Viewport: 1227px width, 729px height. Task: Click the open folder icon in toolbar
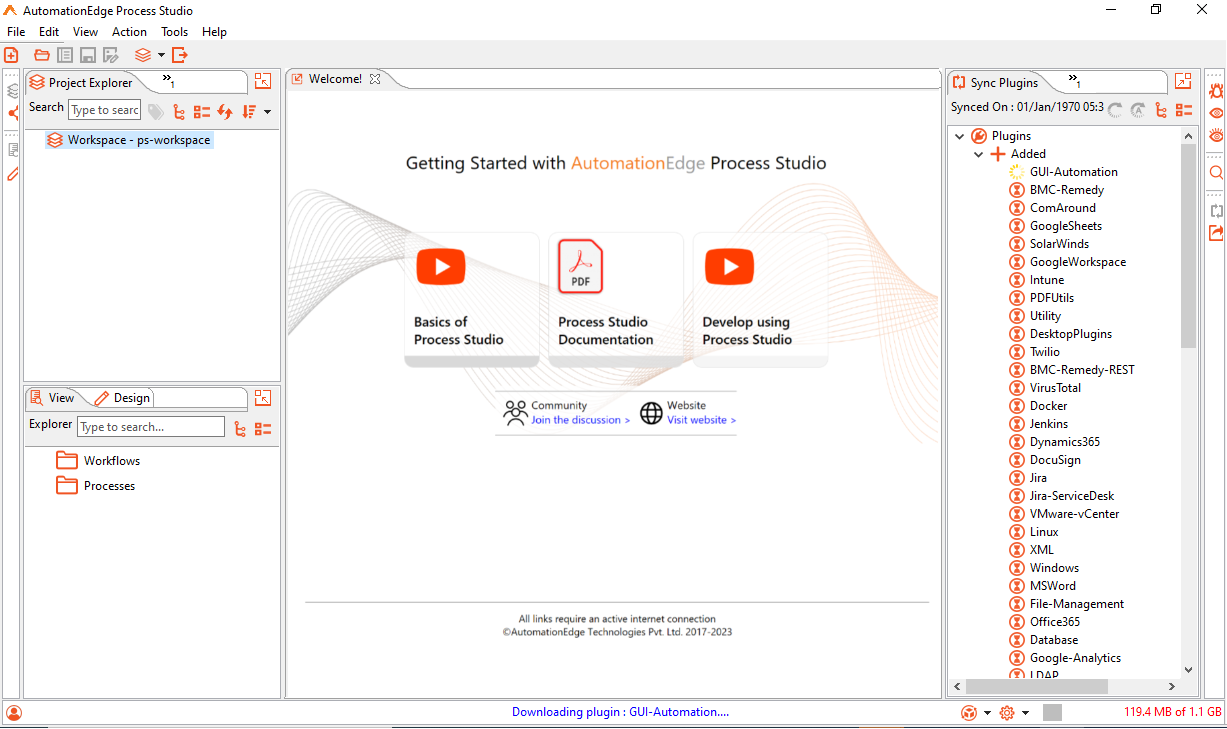point(42,55)
